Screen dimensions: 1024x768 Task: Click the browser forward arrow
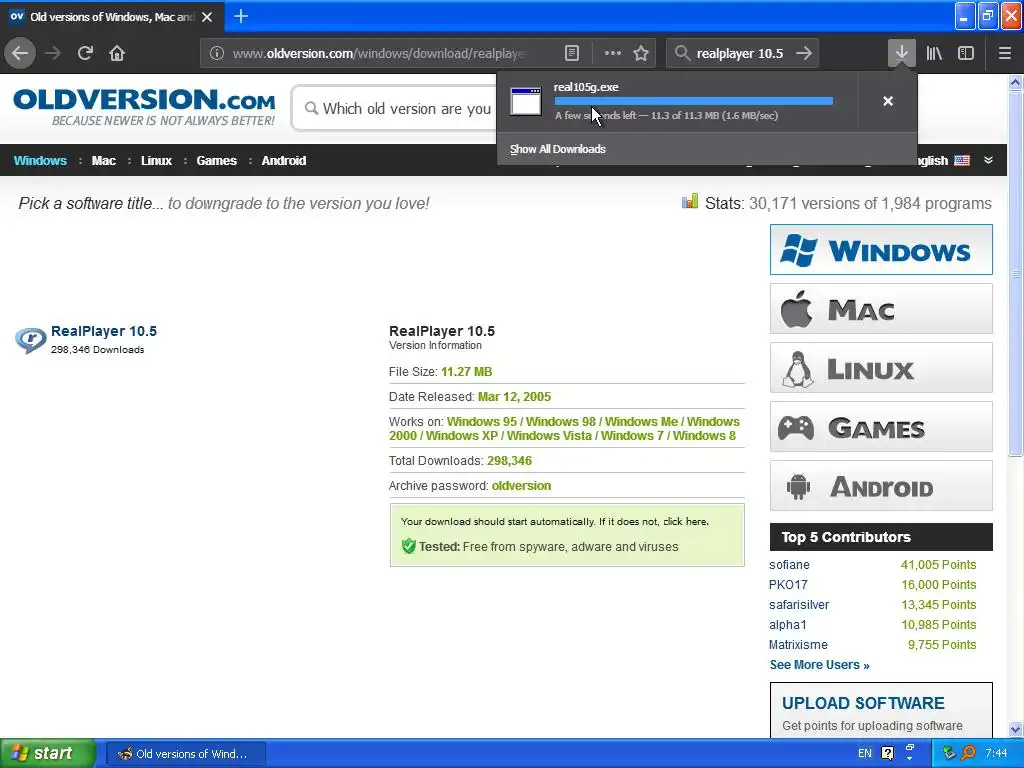[53, 53]
